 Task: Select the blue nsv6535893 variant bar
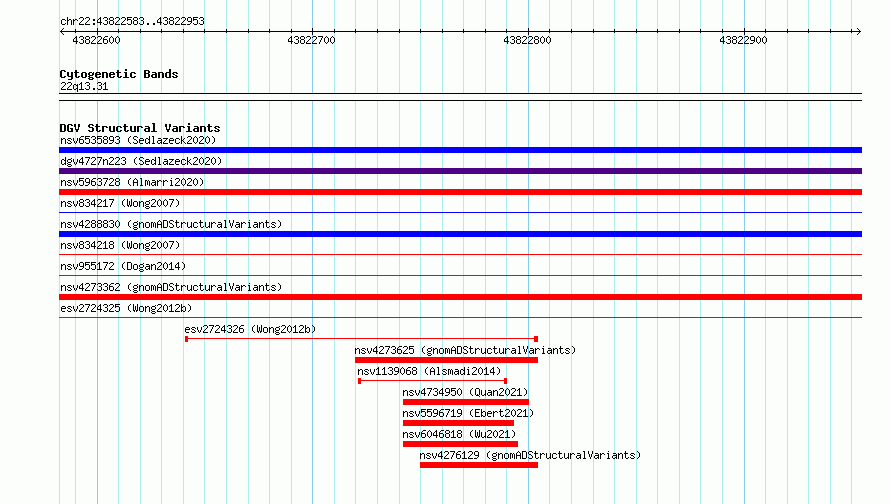[x=460, y=150]
